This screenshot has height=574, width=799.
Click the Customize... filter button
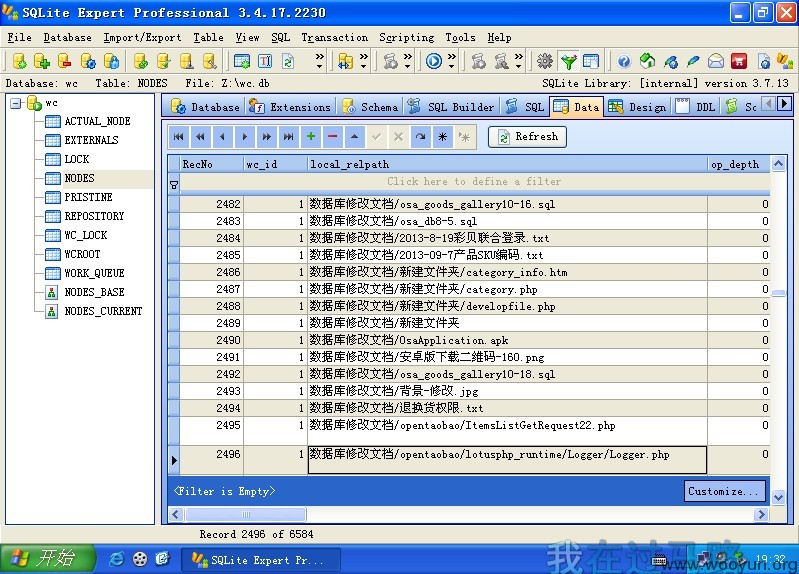[x=724, y=491]
